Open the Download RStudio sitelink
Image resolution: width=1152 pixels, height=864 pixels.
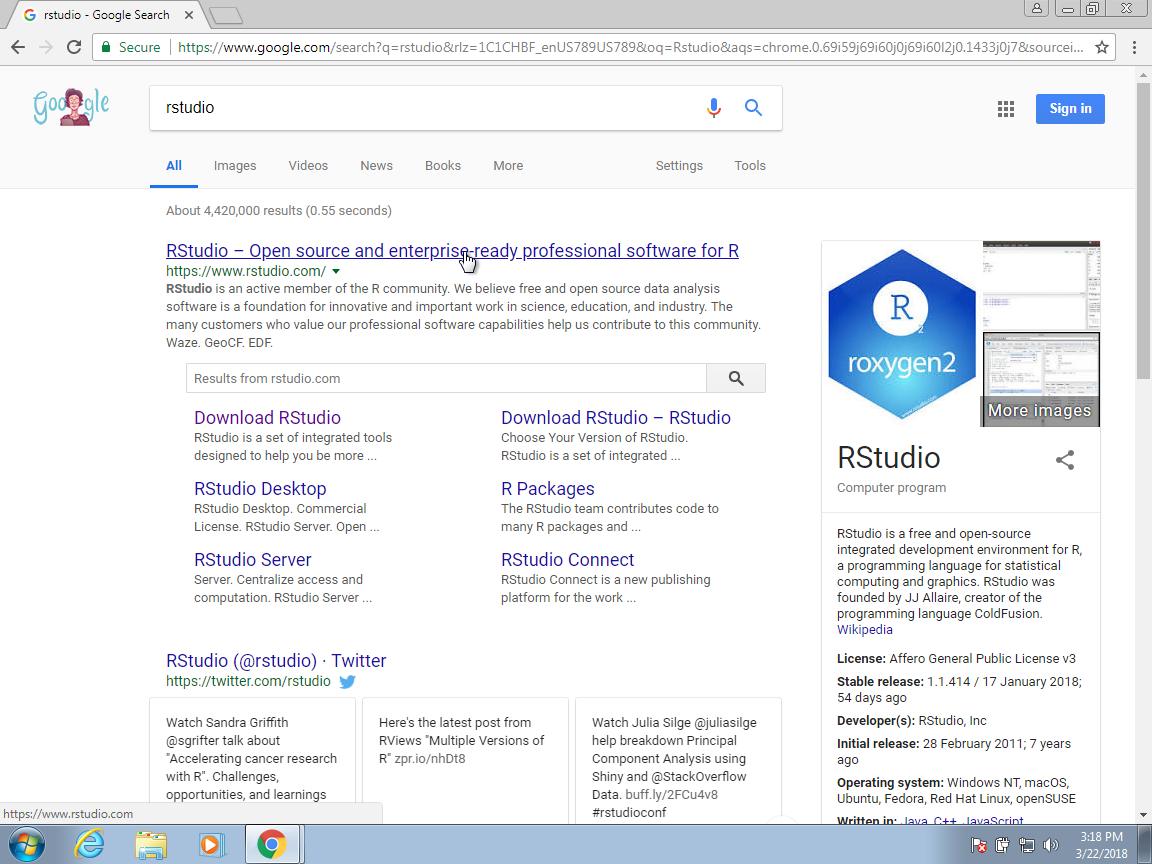pyautogui.click(x=267, y=418)
